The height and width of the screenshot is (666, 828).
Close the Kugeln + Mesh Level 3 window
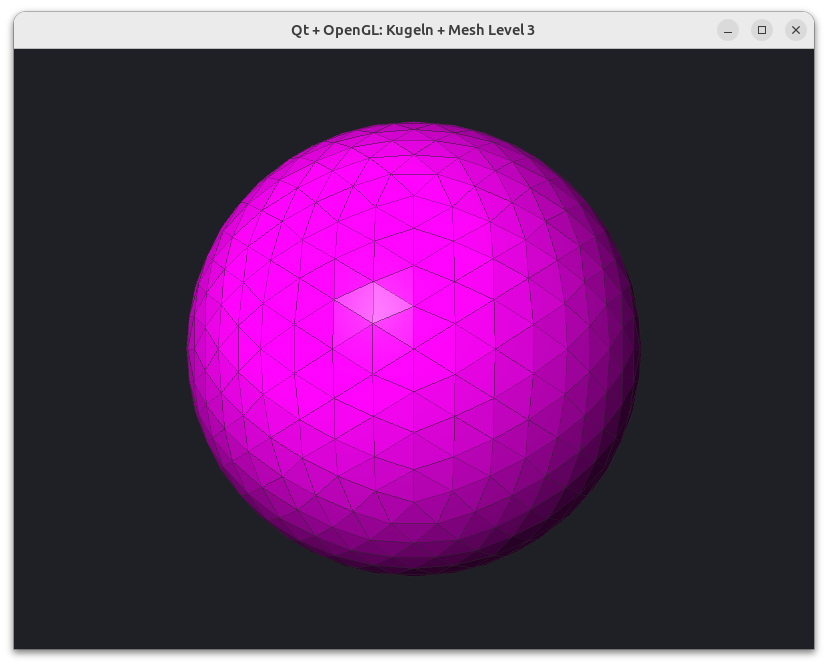pos(796,30)
